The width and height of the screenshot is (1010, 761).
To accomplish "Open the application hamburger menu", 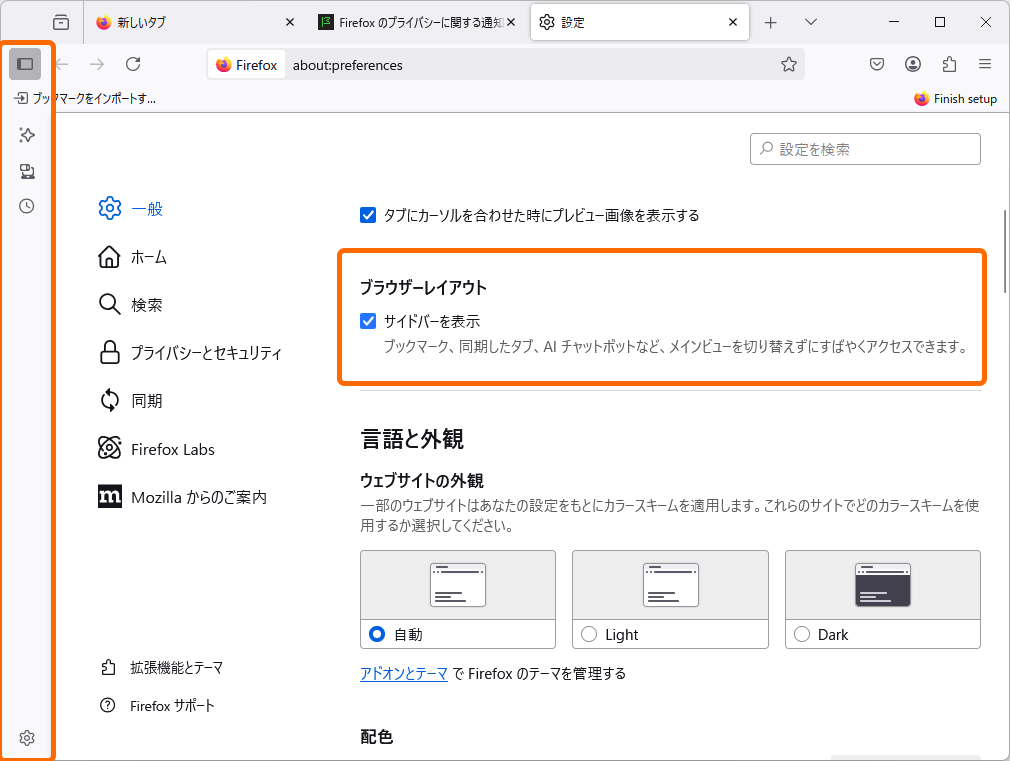I will [985, 64].
